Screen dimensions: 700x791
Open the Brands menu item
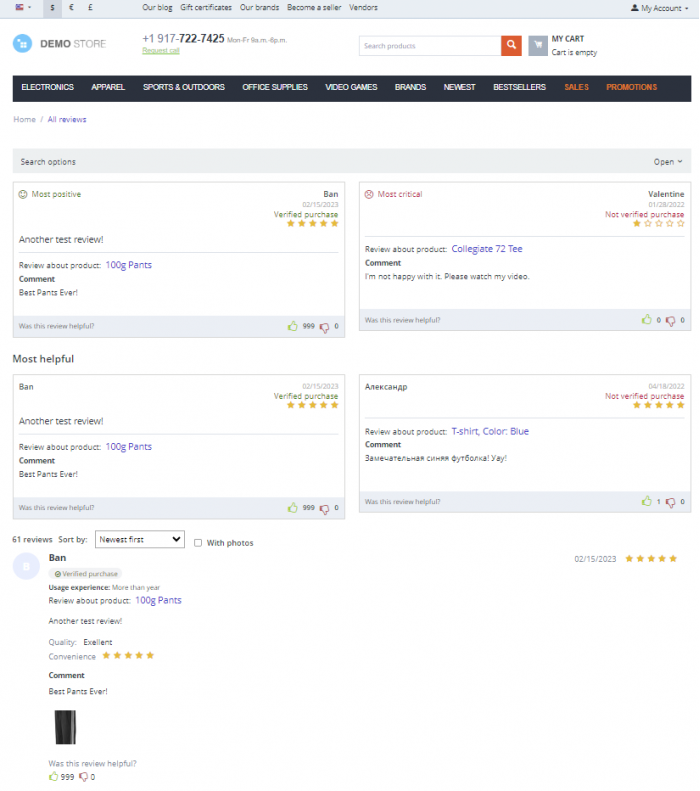pos(411,87)
